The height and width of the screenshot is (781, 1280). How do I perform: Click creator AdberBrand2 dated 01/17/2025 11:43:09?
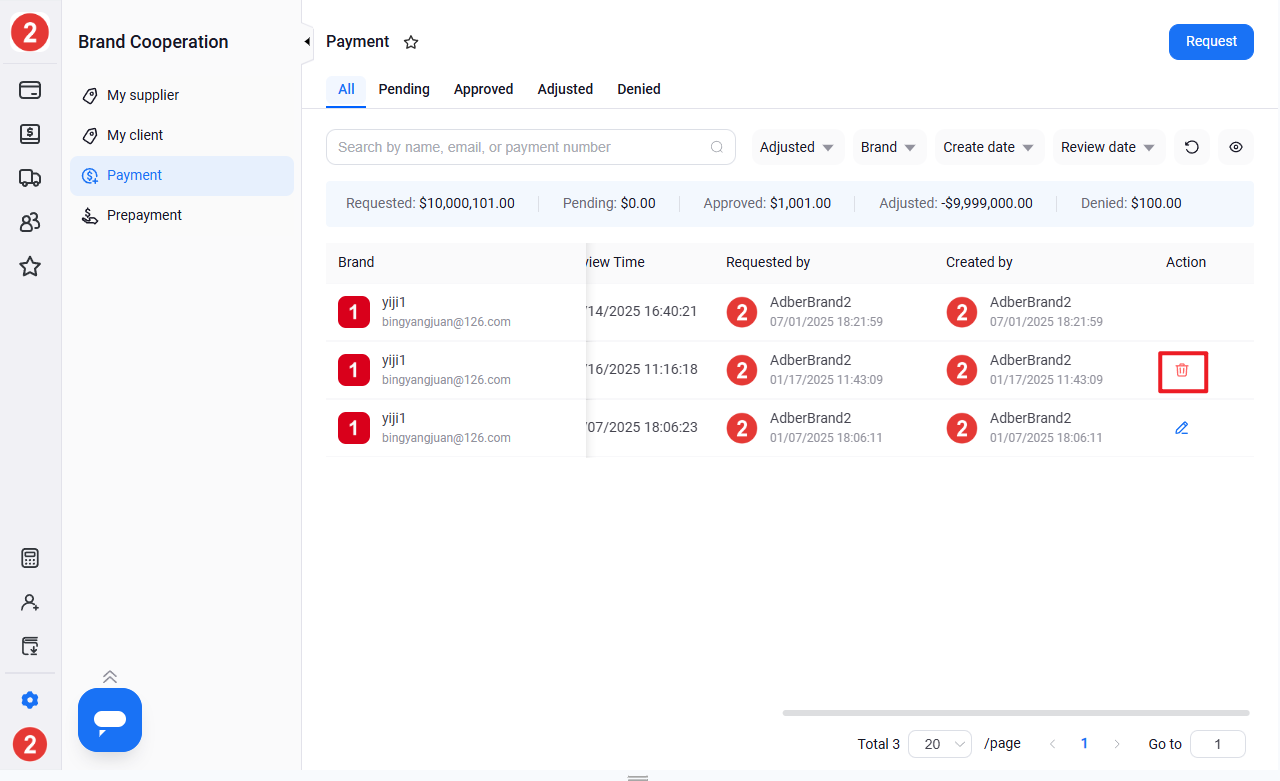click(x=1030, y=360)
